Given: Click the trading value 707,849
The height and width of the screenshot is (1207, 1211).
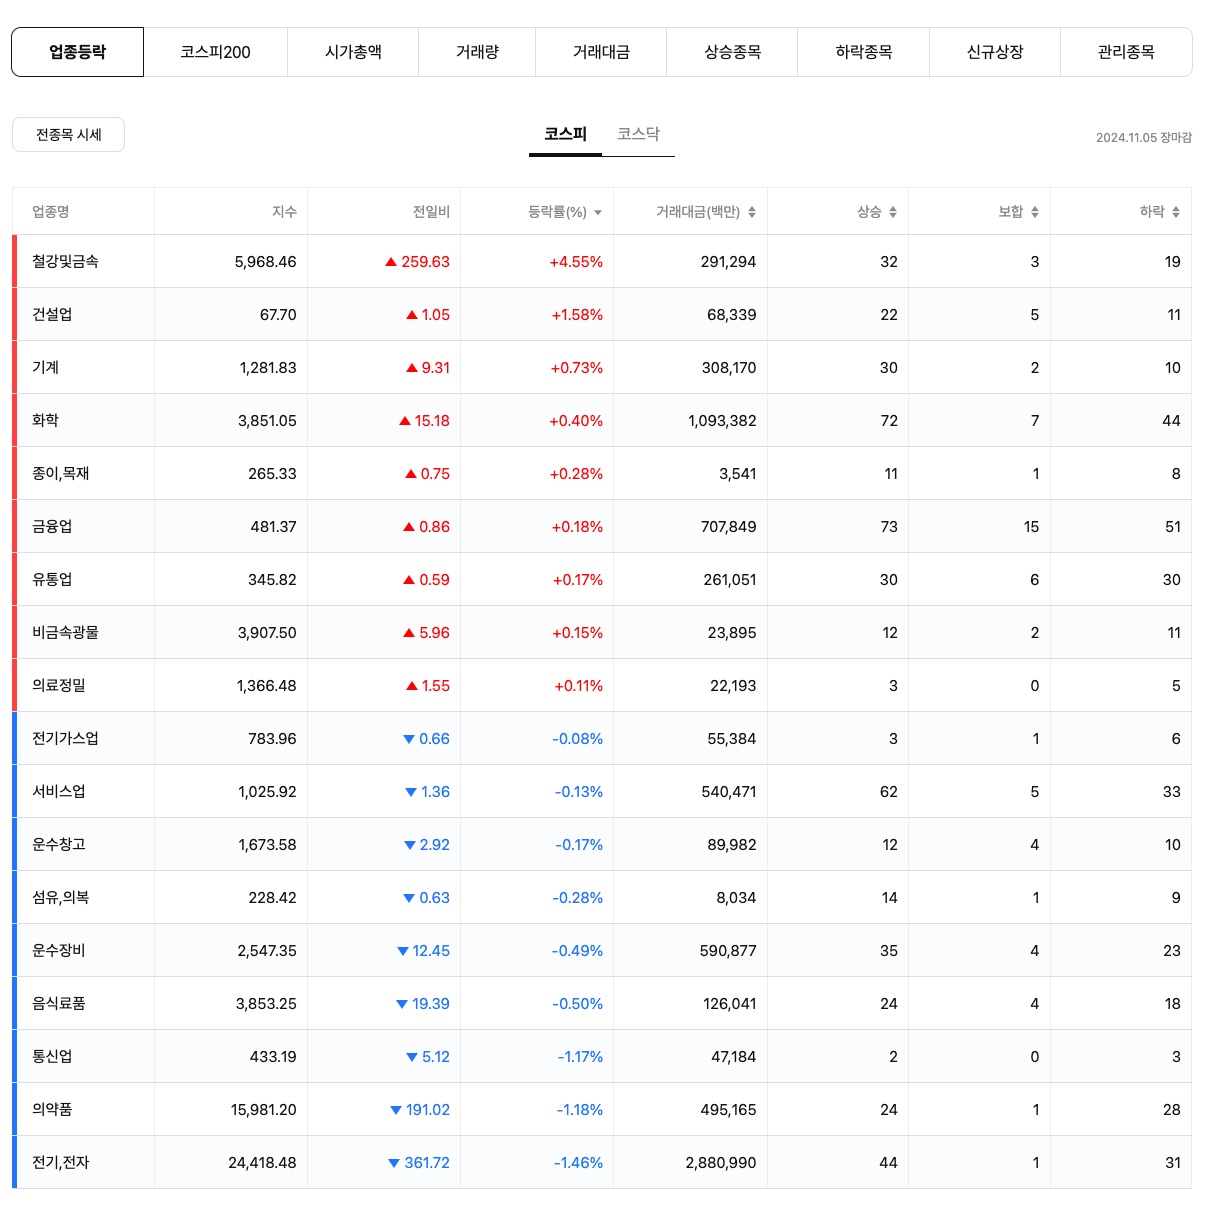Looking at the screenshot, I should pyautogui.click(x=729, y=527).
